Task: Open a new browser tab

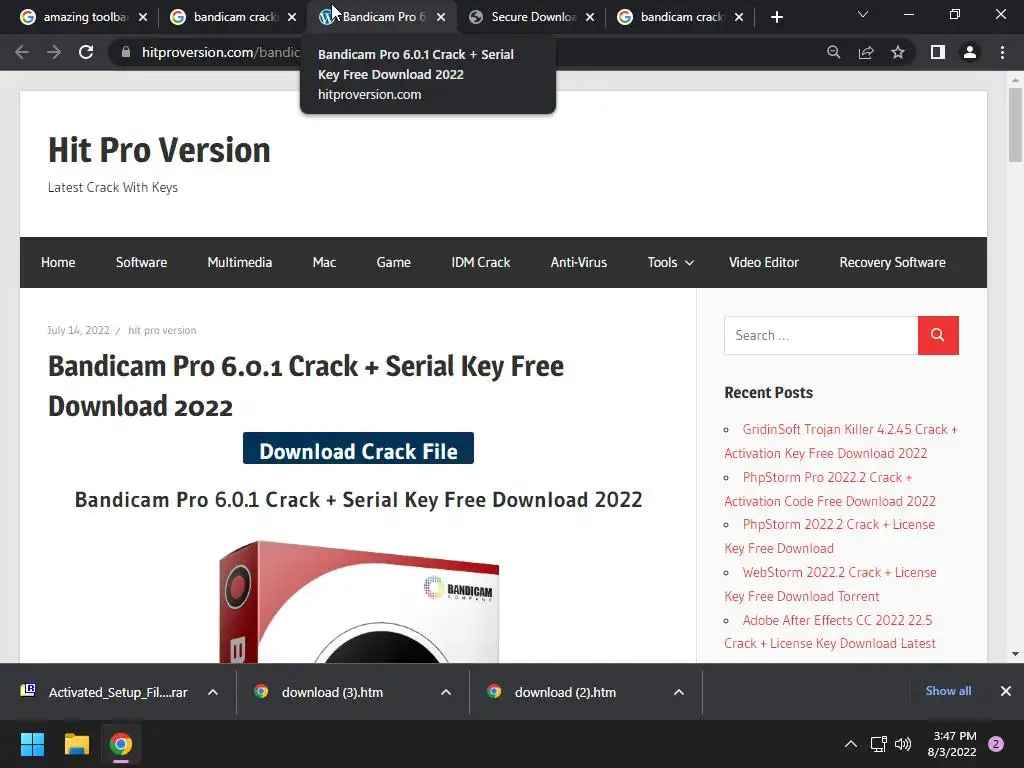Action: [776, 17]
